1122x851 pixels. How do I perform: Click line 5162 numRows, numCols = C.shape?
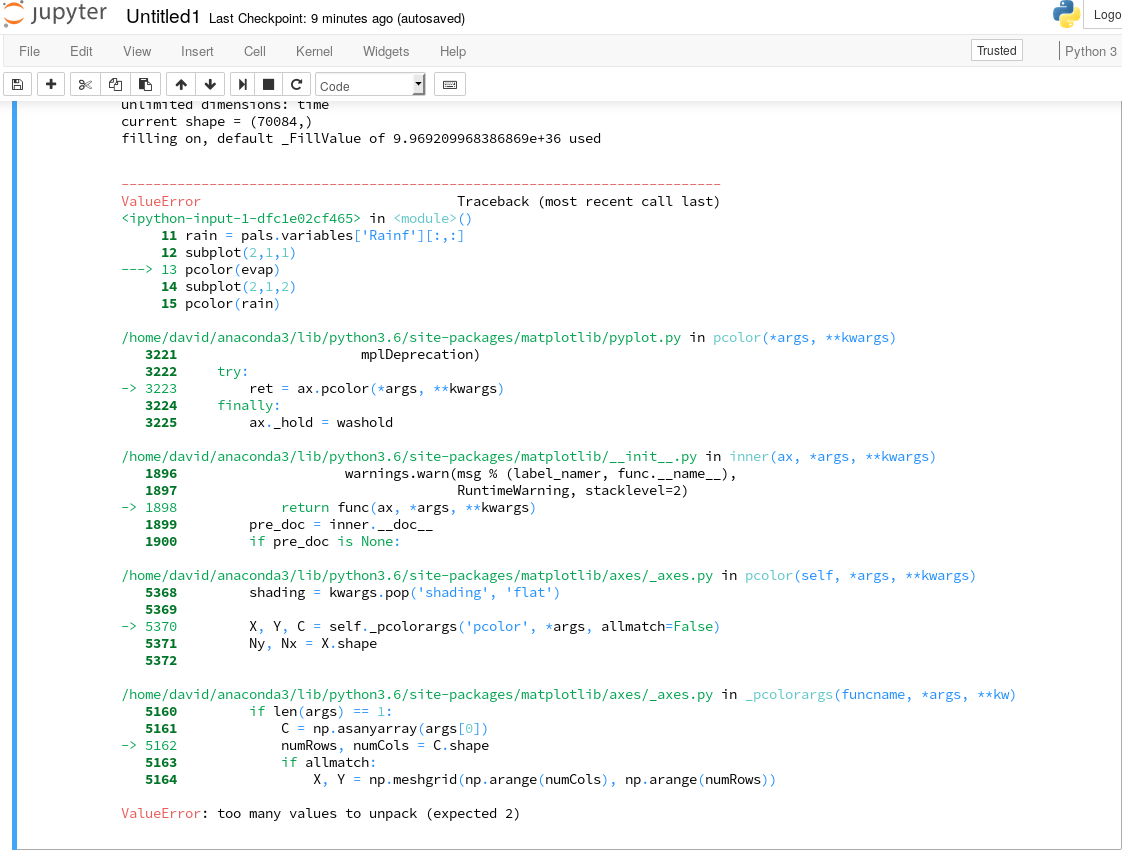tap(305, 745)
